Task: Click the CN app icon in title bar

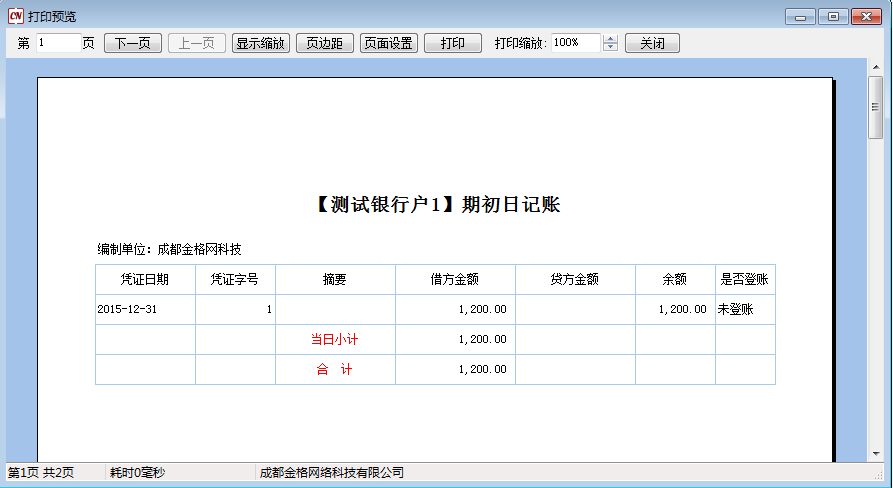Action: [15, 16]
